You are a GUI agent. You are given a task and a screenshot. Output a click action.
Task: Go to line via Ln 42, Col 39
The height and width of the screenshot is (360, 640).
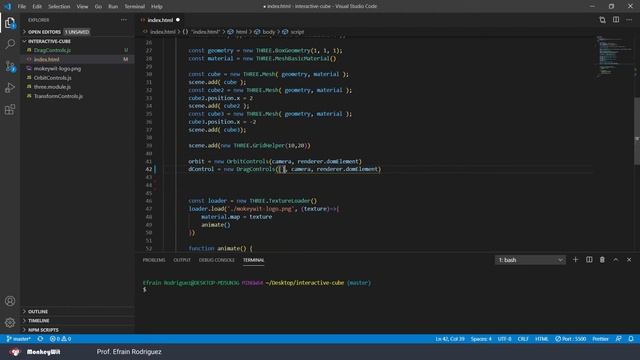[x=450, y=339]
